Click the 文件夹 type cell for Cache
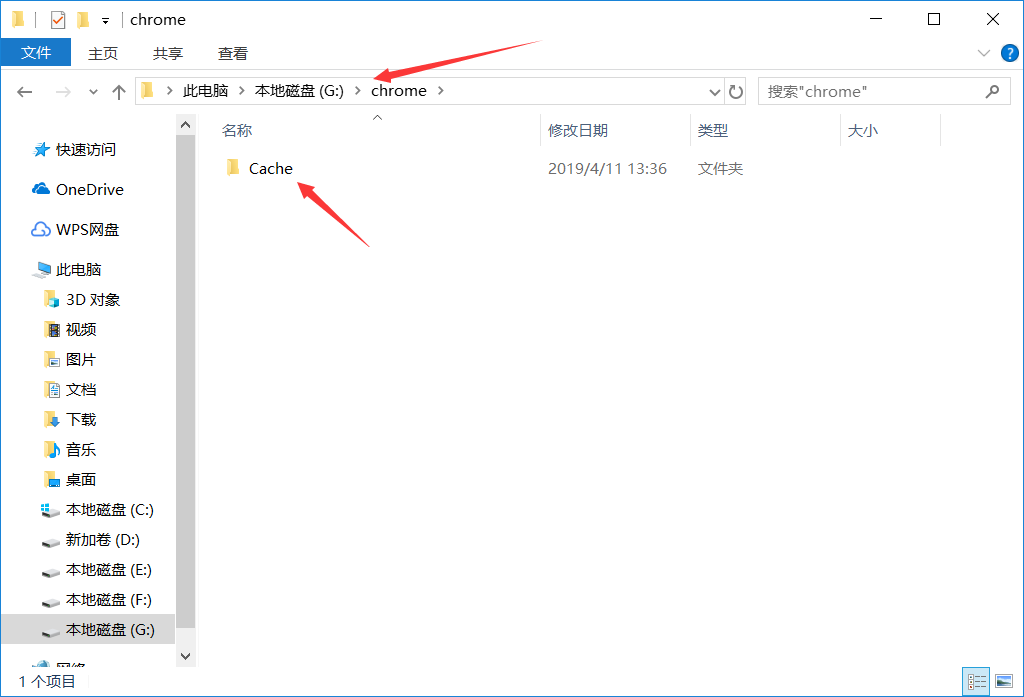This screenshot has height=697, width=1024. 720,169
